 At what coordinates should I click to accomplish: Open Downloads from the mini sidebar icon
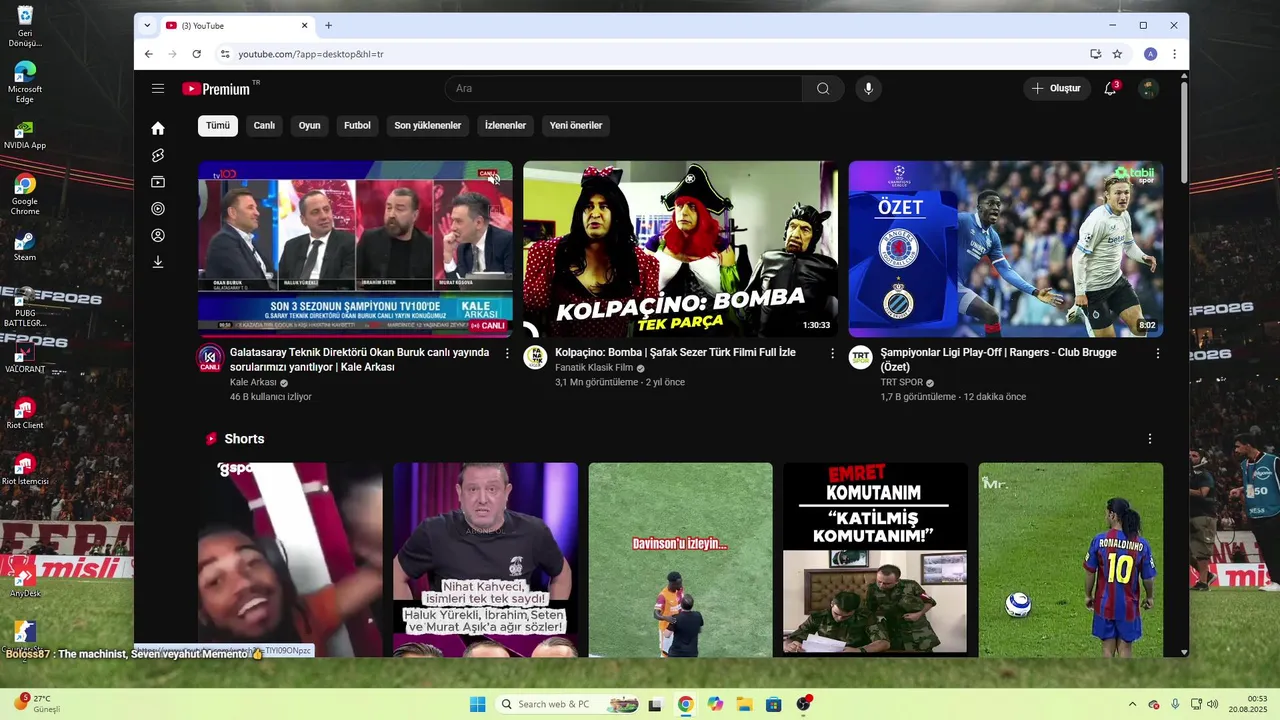[x=158, y=262]
